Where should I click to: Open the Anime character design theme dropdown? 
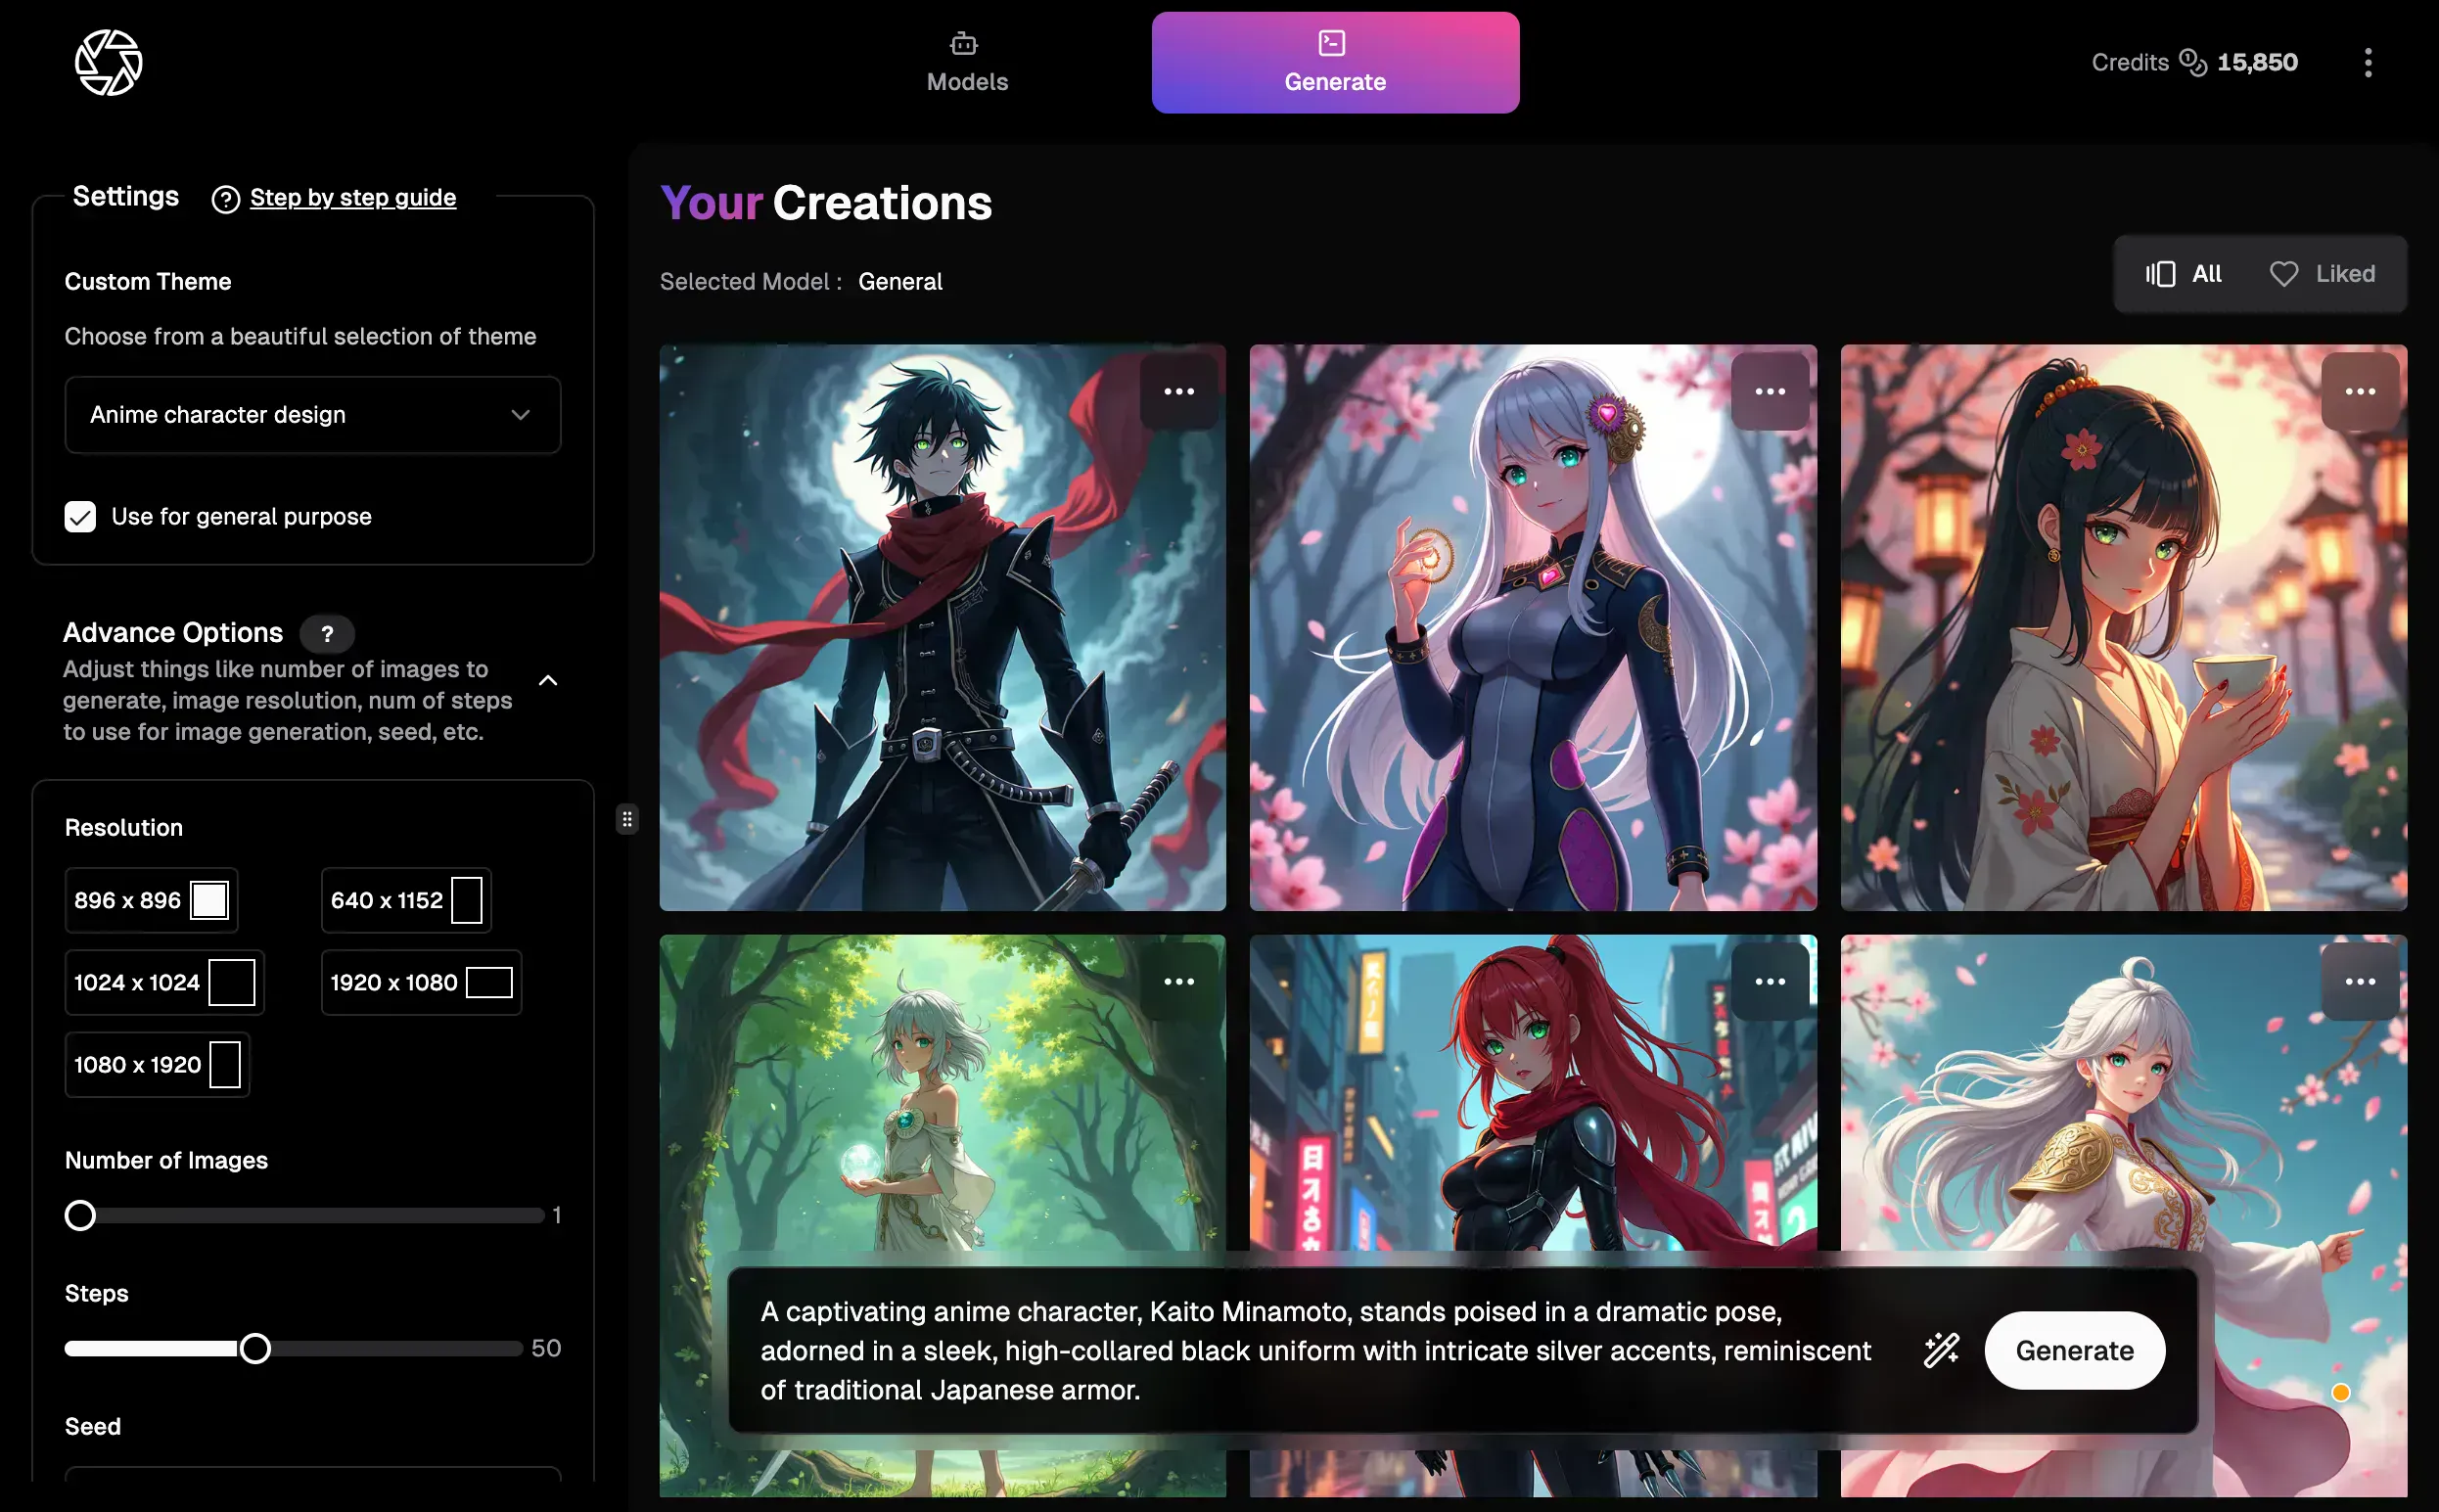tap(312, 415)
